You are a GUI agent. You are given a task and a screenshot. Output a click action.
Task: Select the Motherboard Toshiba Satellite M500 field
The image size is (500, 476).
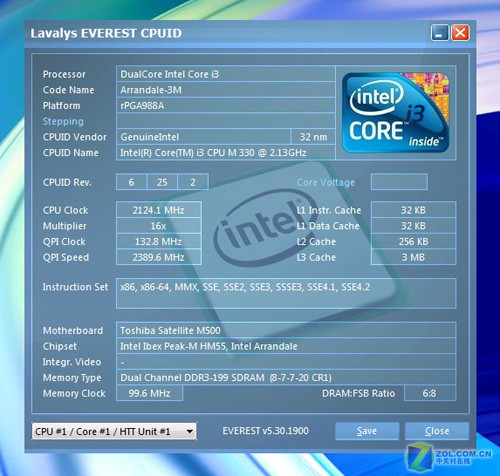coord(286,330)
